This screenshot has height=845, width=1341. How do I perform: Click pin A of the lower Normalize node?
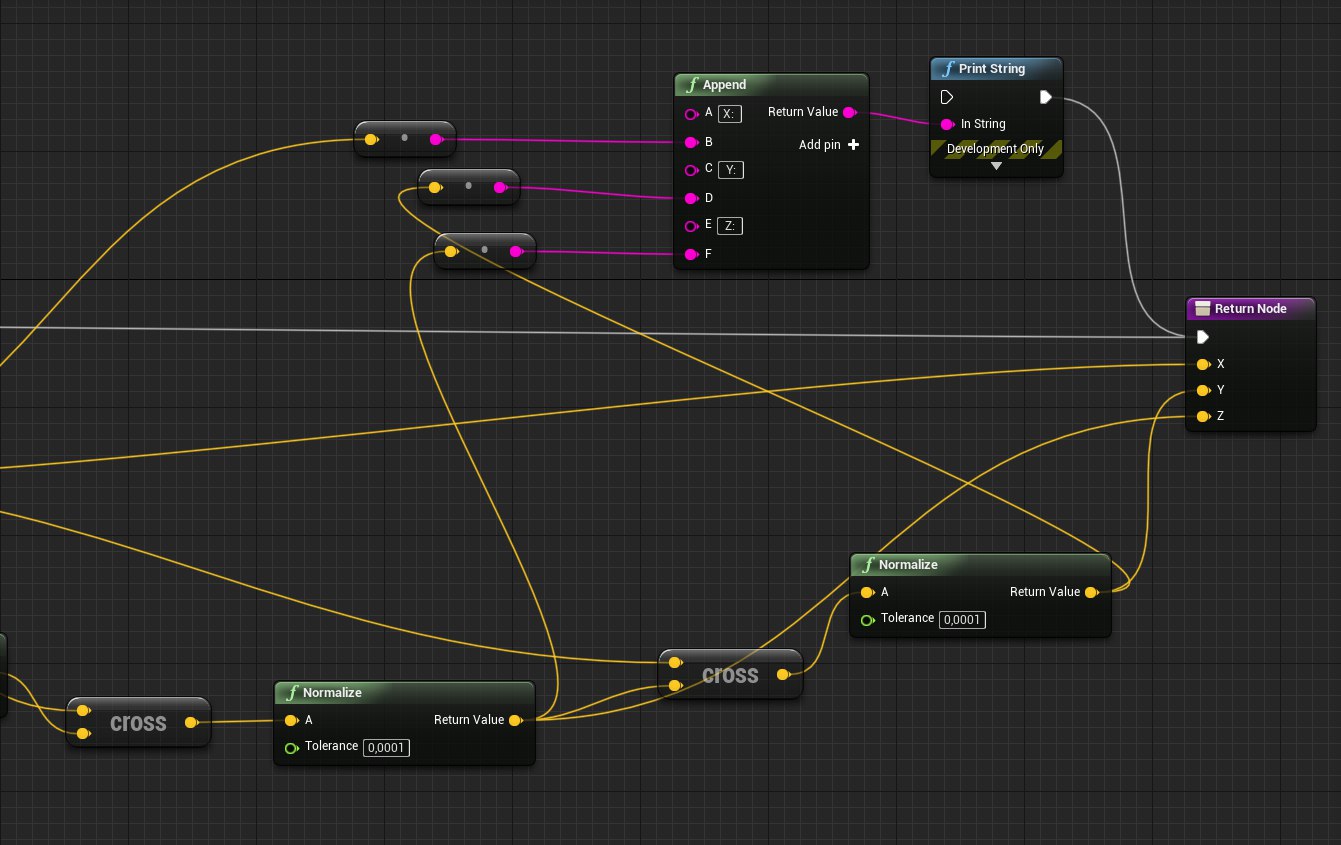(x=291, y=720)
